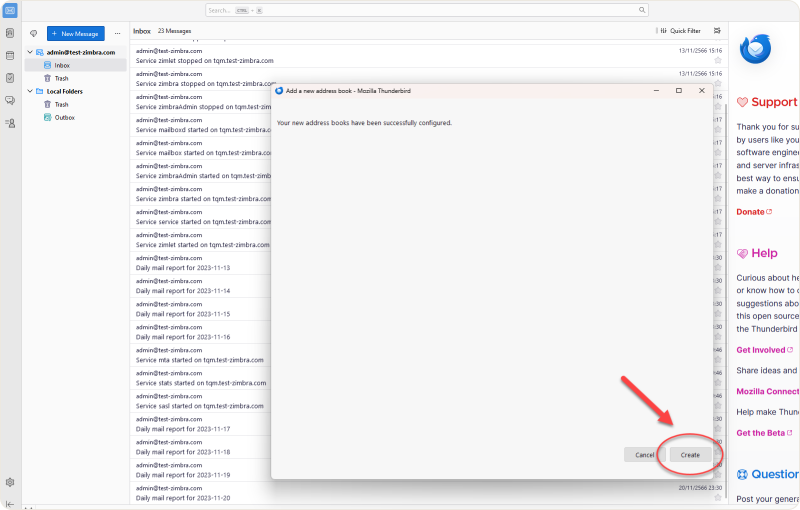Open the Get the Beta link

point(764,433)
